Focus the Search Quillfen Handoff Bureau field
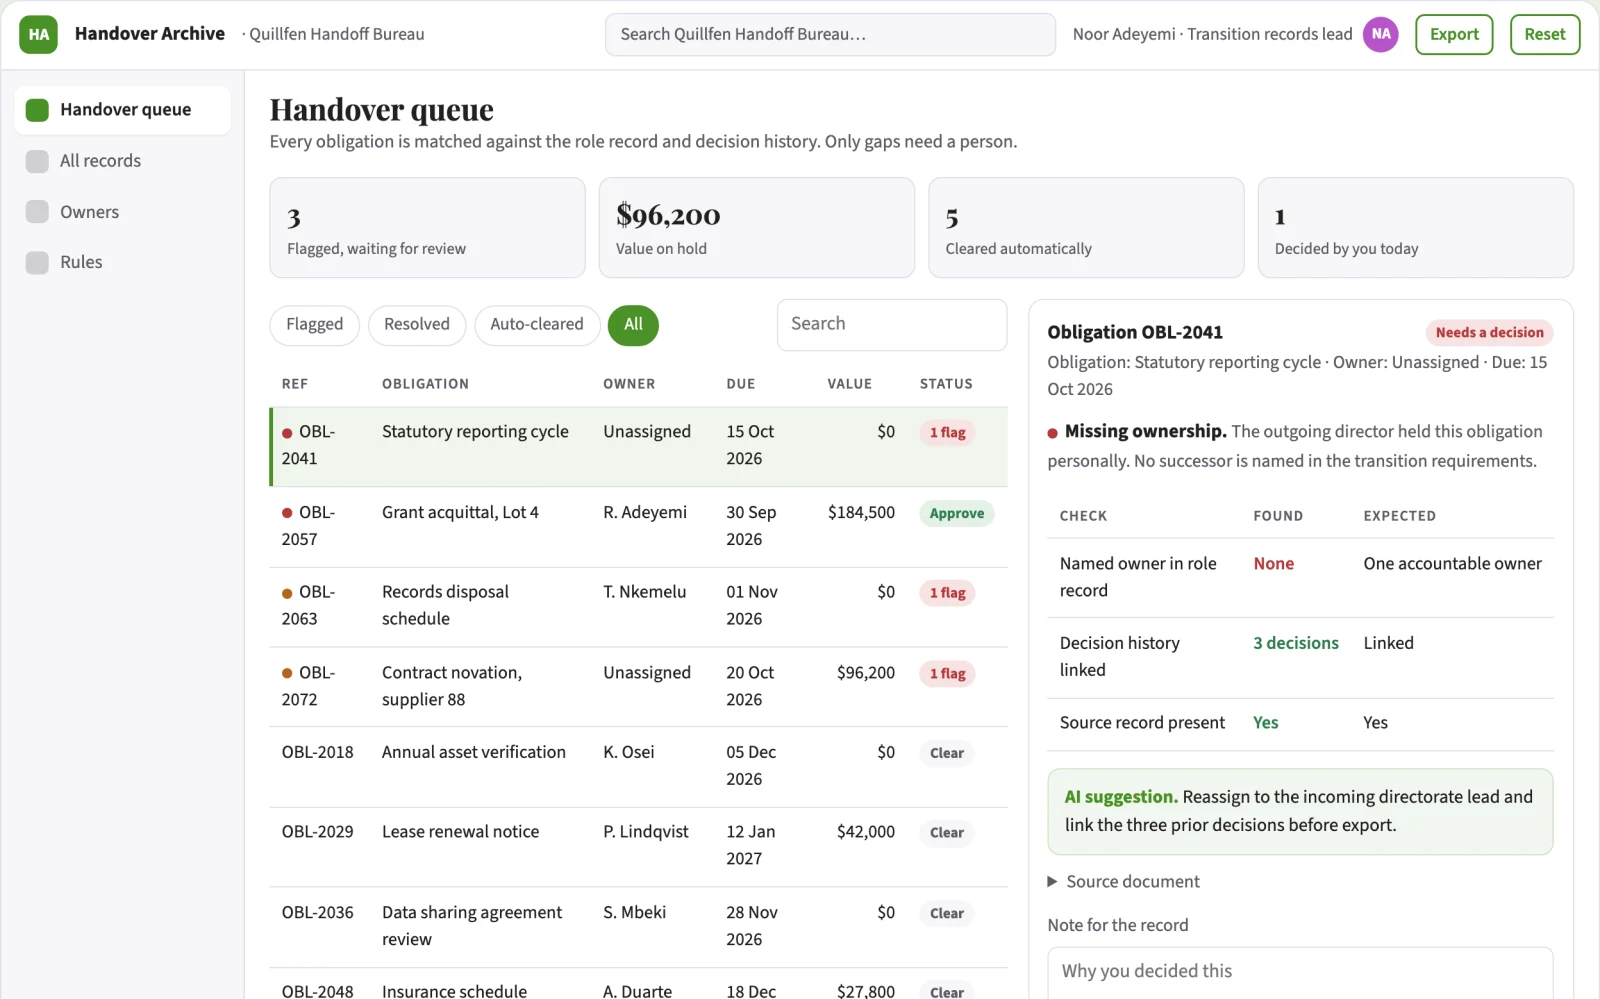1600x999 pixels. point(830,34)
